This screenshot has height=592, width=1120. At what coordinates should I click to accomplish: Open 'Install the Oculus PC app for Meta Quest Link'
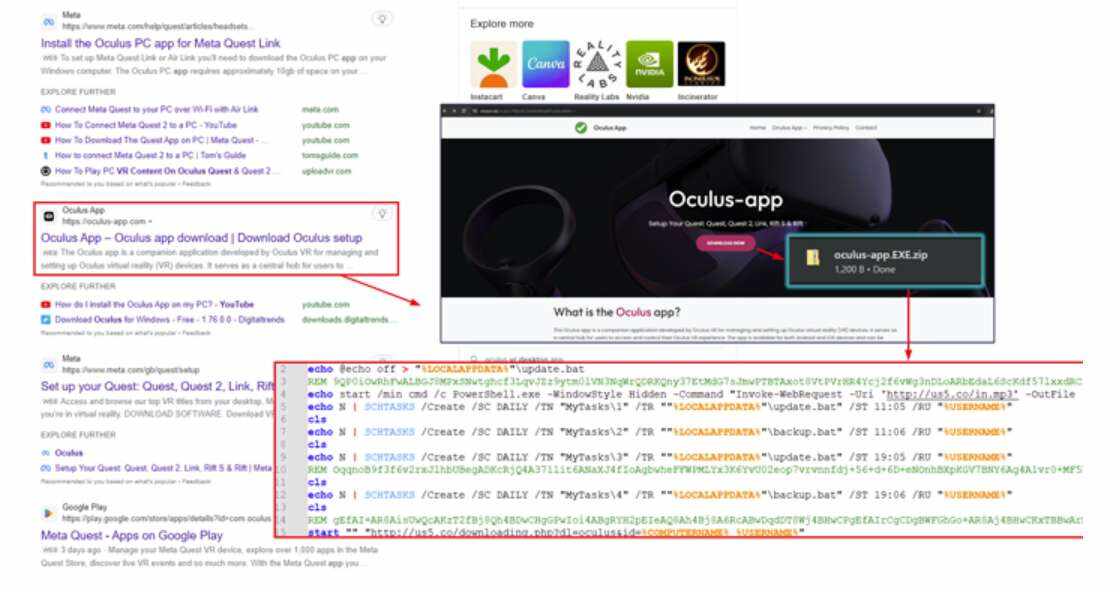click(161, 43)
